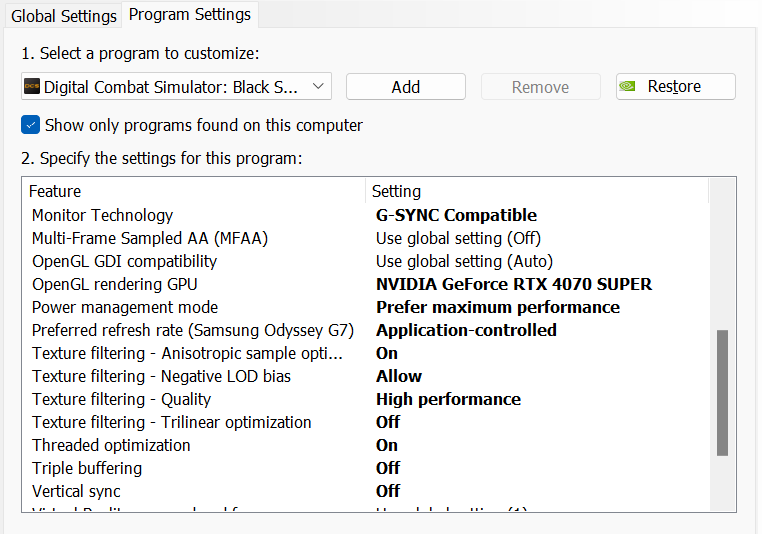Select Vertical sync feature
The width and height of the screenshot is (762, 534).
click(76, 491)
